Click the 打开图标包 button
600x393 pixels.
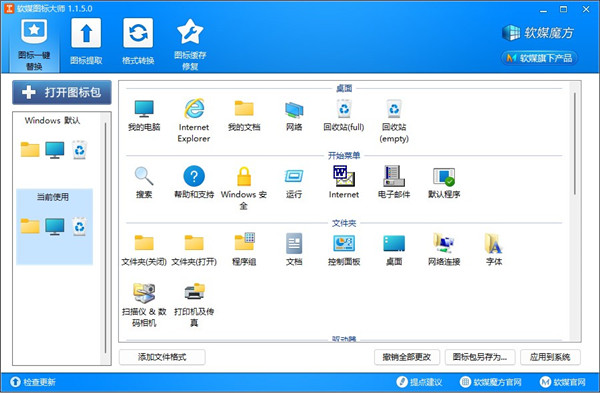pyautogui.click(x=62, y=92)
